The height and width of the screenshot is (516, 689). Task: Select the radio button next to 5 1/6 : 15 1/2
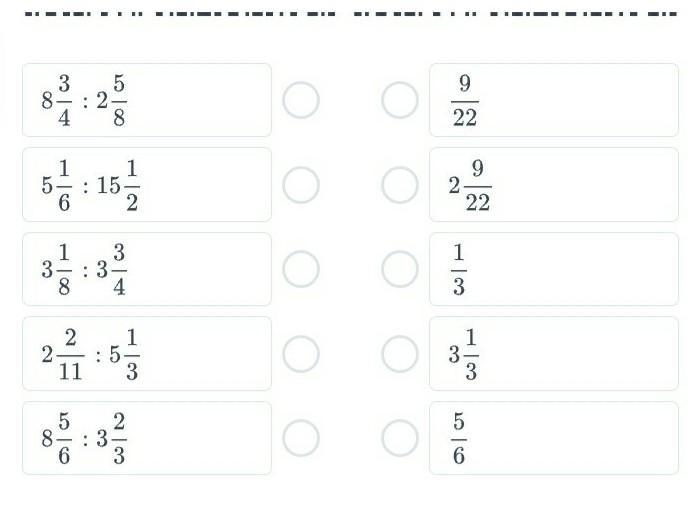301,184
